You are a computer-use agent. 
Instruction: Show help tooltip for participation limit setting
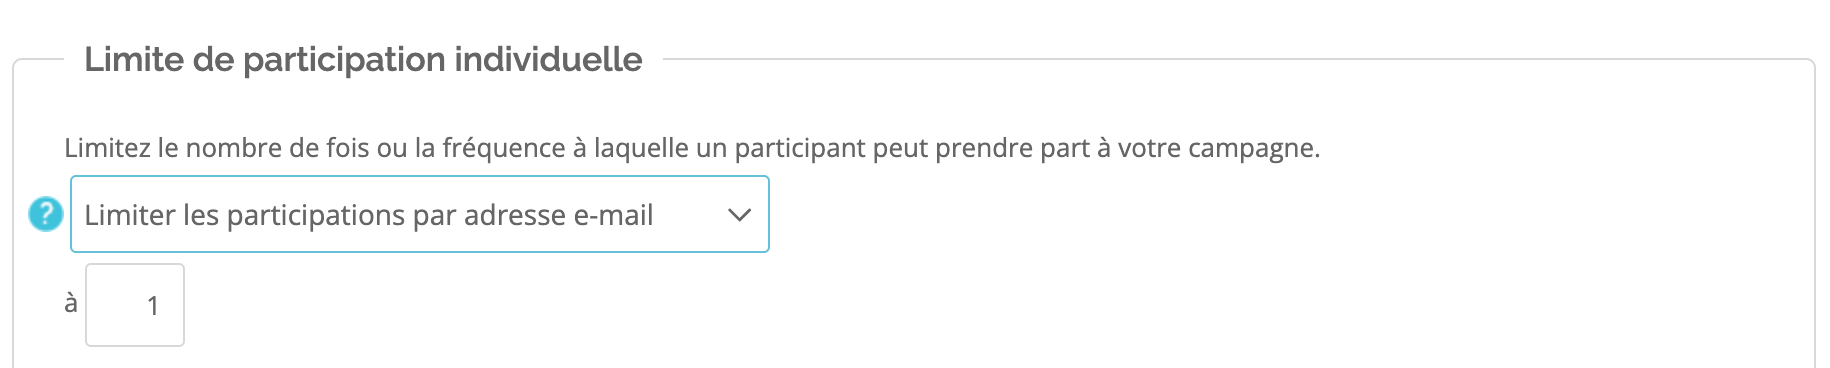point(46,214)
